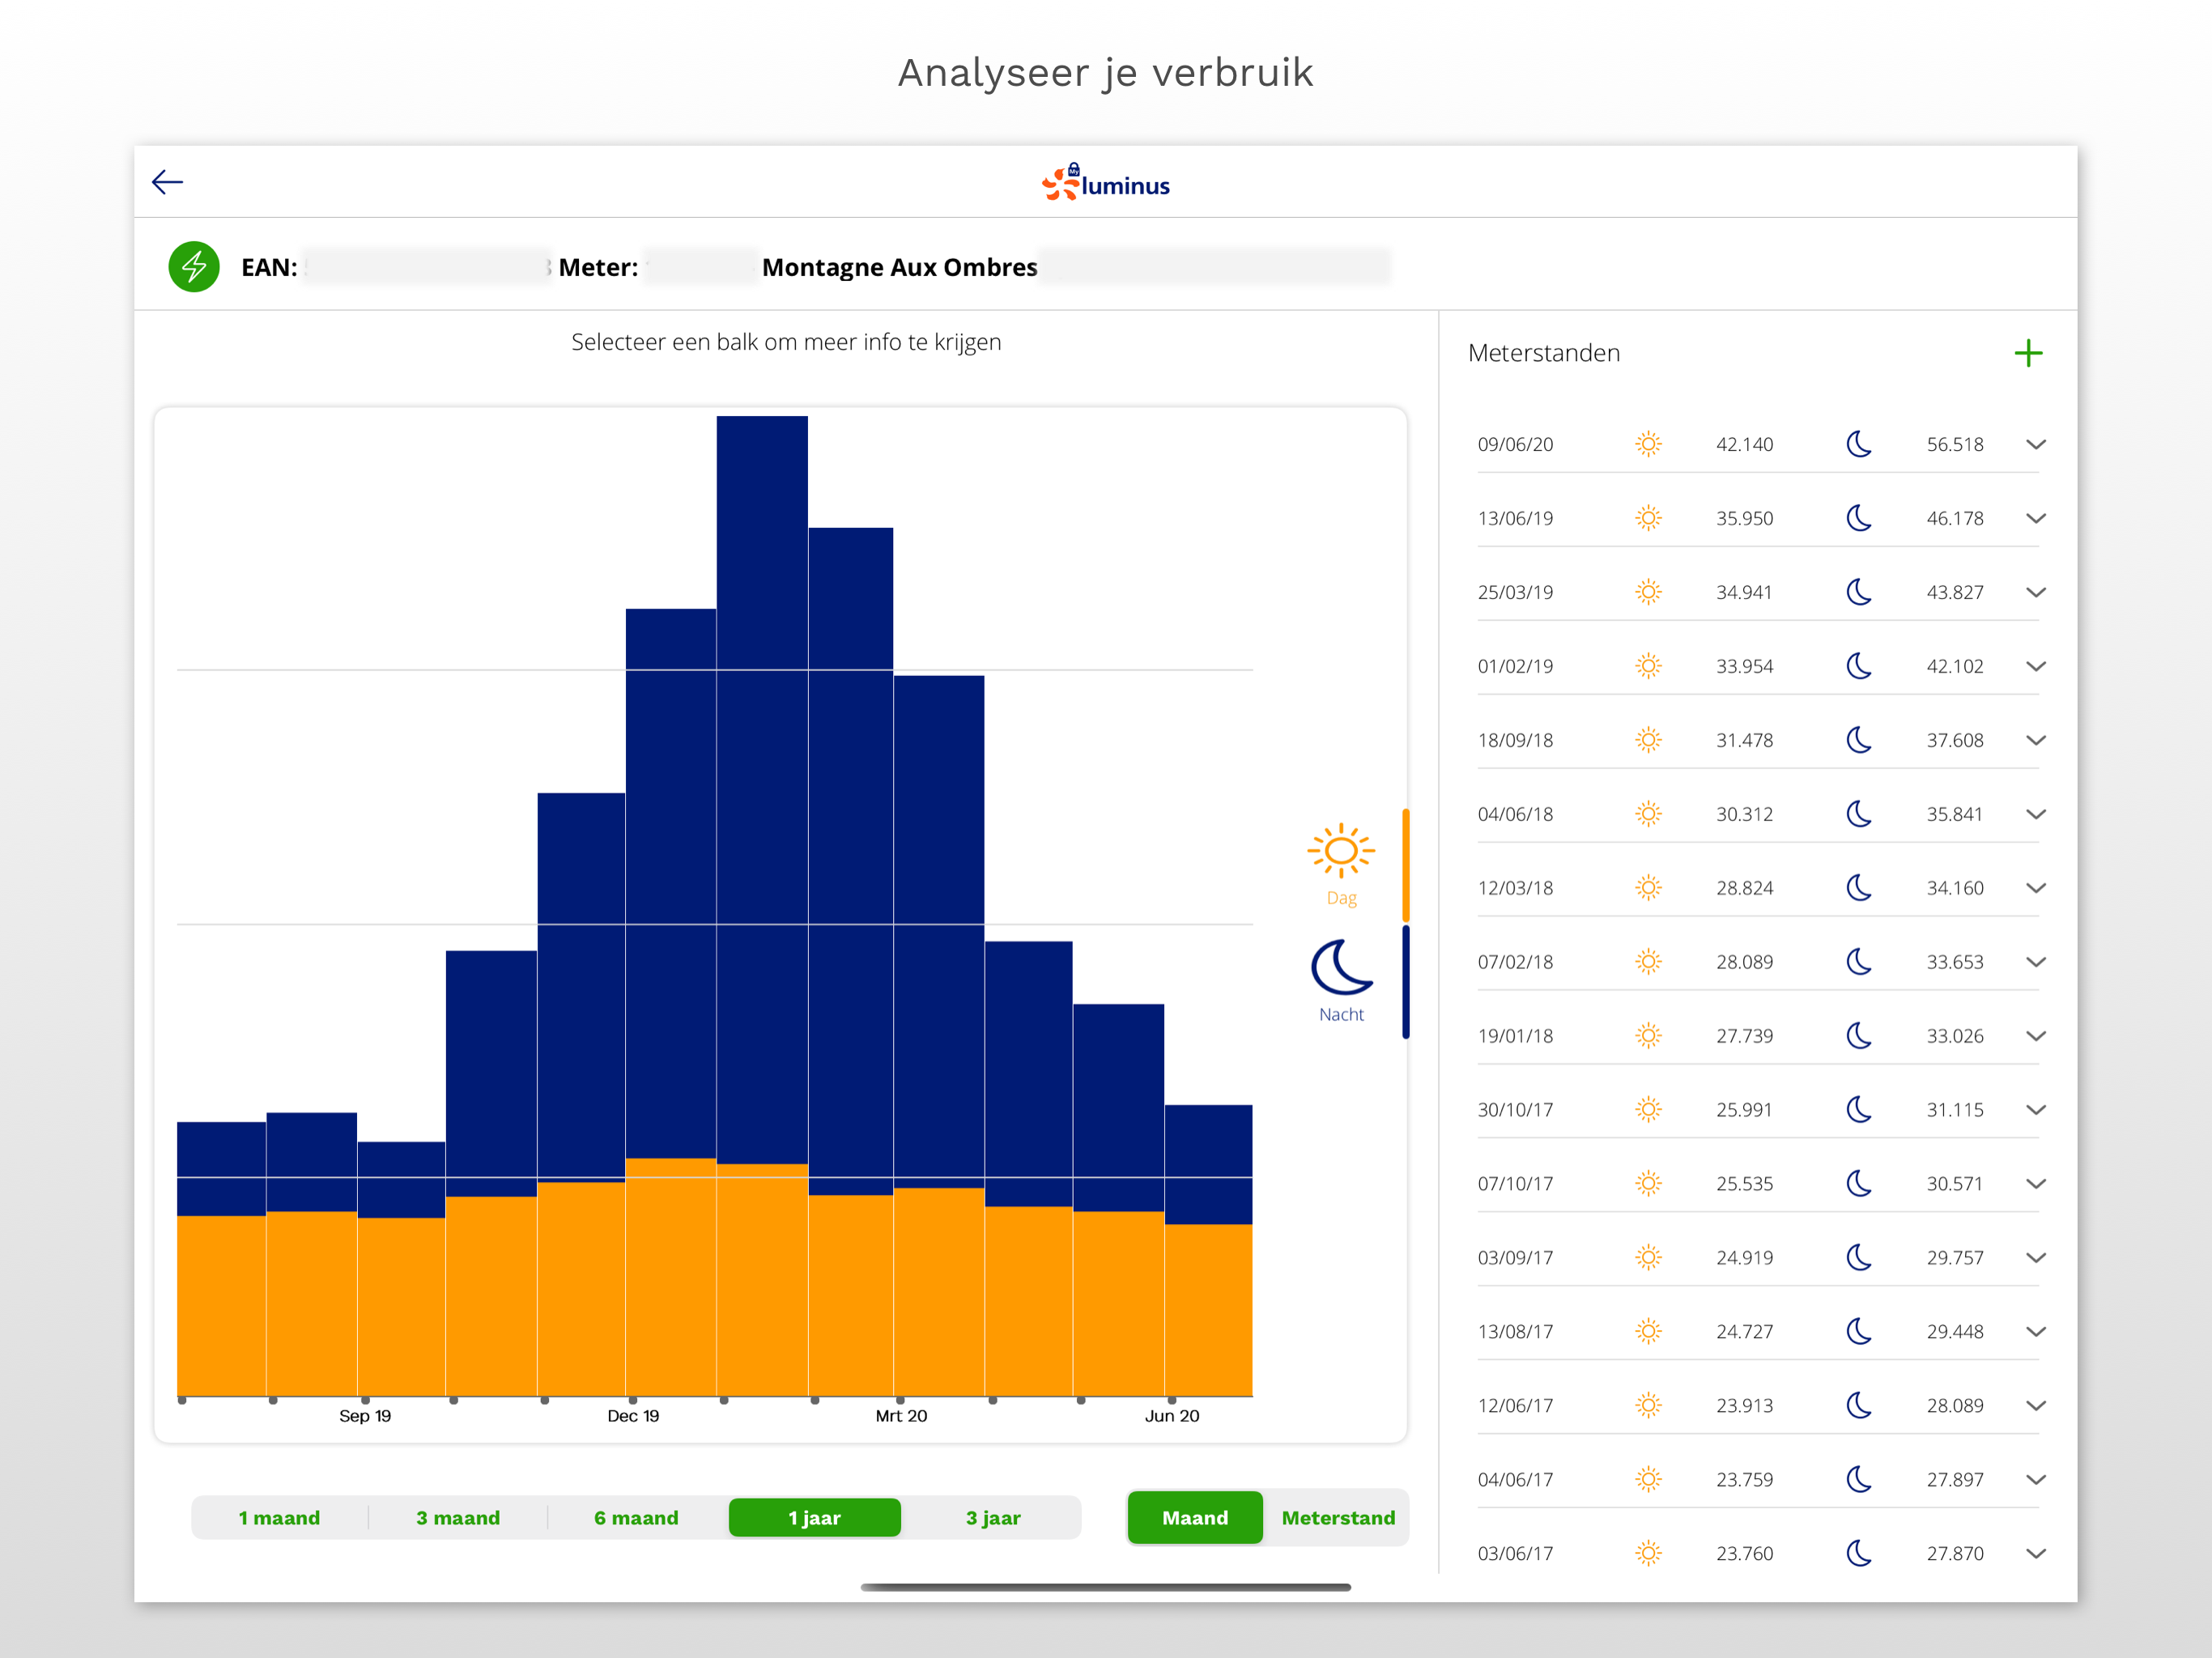Select the Maand view toggle

coord(1194,1517)
